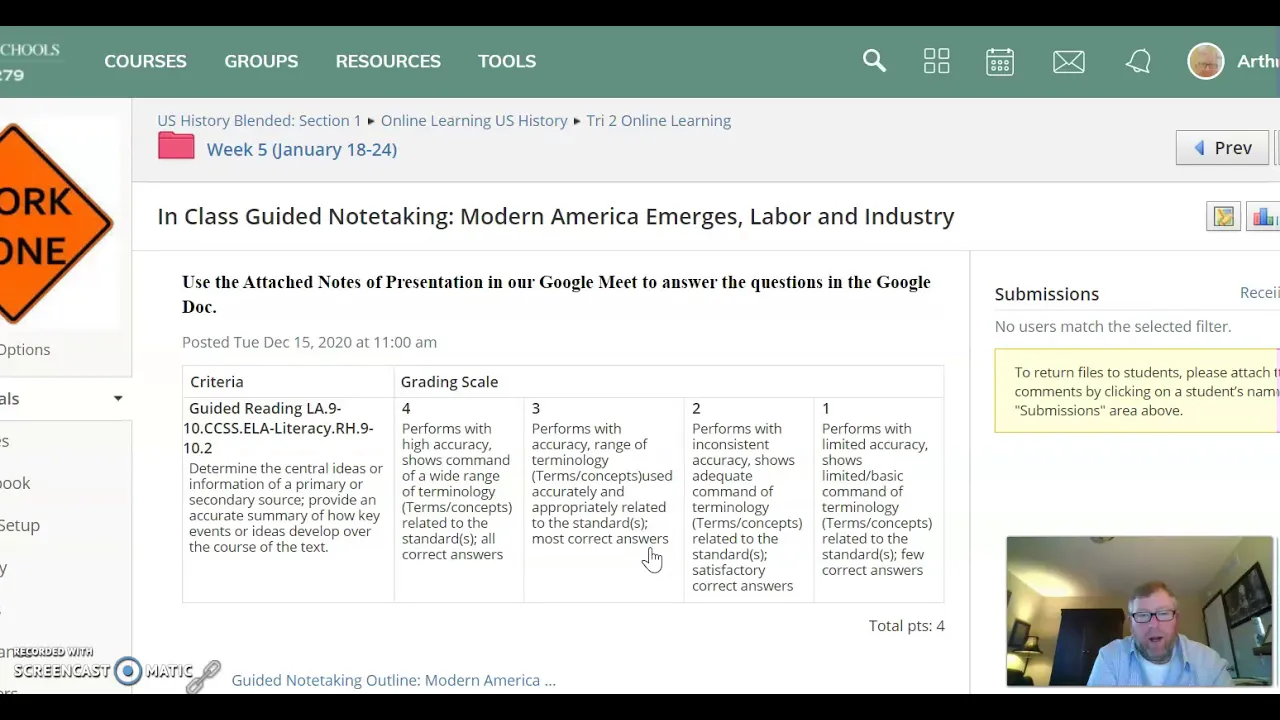Open the TOOLS menu
The width and height of the screenshot is (1280, 720).
[x=507, y=61]
